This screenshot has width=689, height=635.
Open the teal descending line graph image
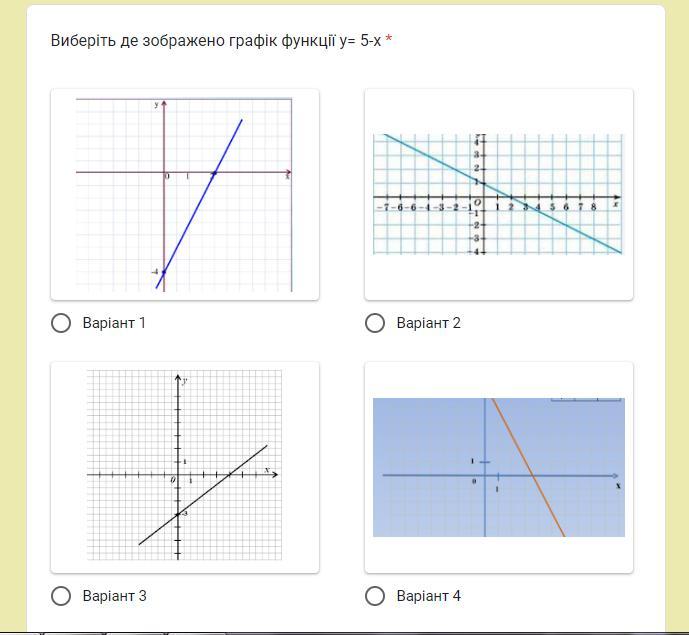(499, 195)
